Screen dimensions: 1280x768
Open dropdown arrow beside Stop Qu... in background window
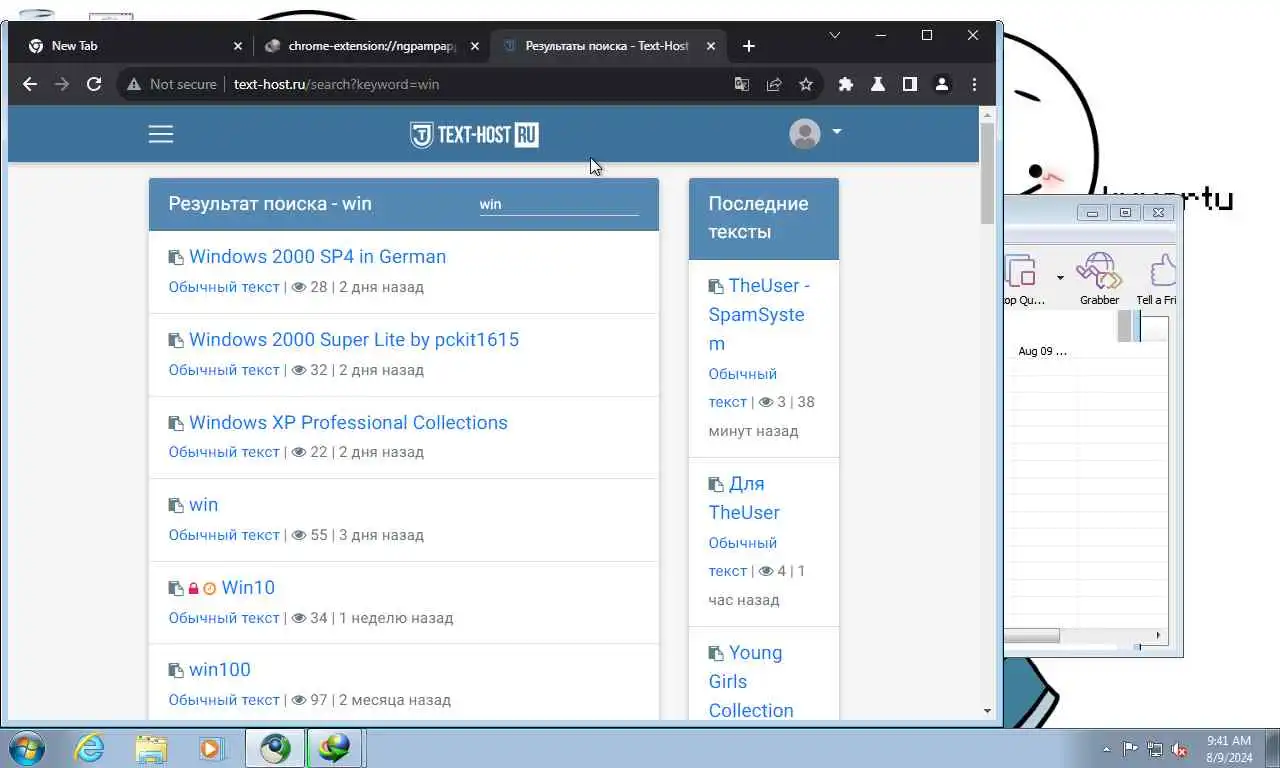(1060, 278)
